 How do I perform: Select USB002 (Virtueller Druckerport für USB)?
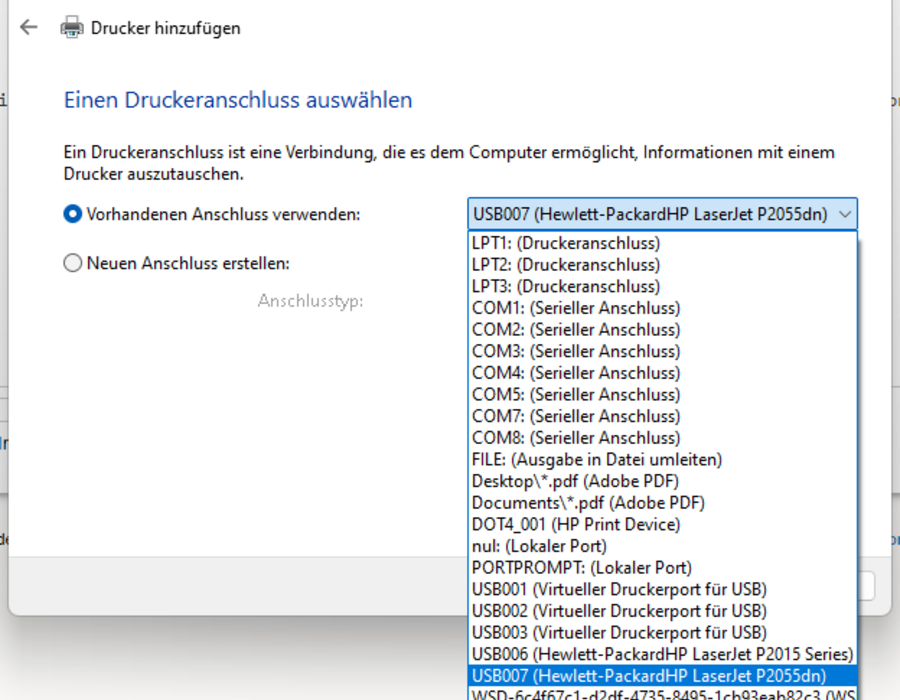point(663,611)
